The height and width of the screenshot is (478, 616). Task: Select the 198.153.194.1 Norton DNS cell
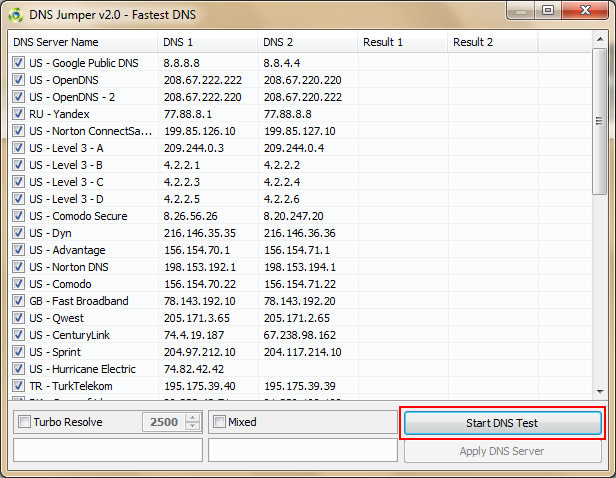(300, 267)
